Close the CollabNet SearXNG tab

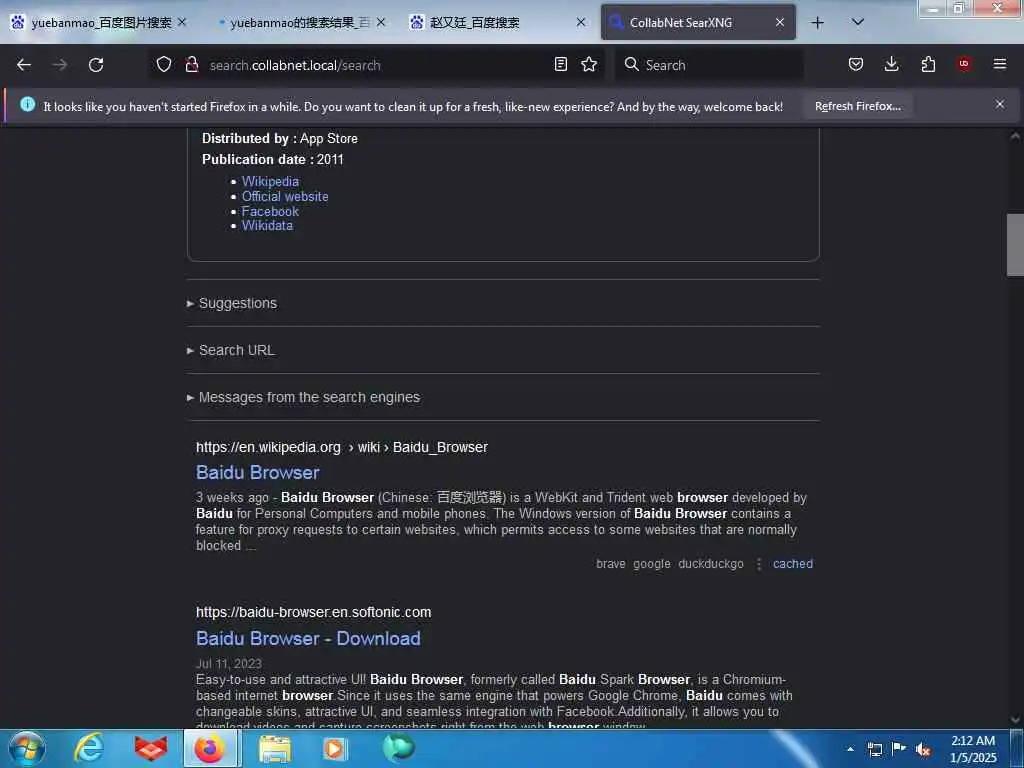pyautogui.click(x=780, y=22)
